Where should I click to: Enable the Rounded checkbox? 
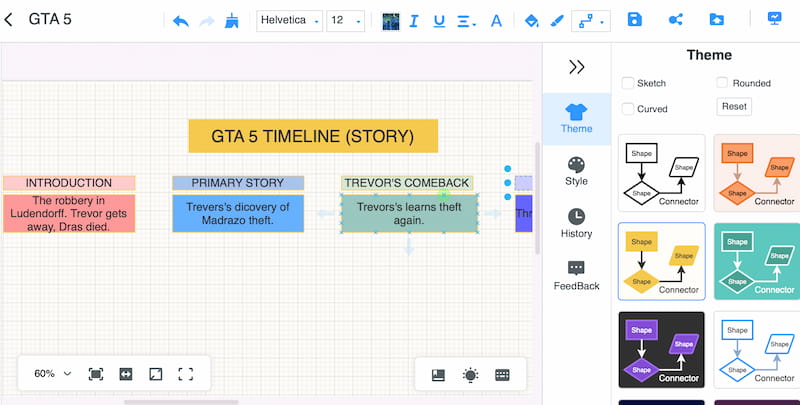(x=722, y=83)
